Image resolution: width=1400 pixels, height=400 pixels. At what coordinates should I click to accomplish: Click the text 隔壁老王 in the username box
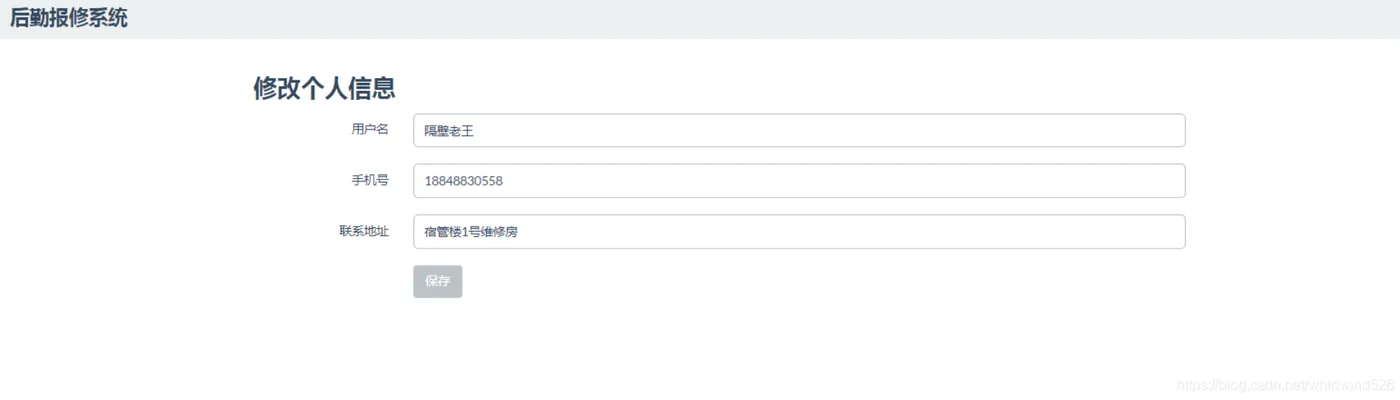coord(448,131)
